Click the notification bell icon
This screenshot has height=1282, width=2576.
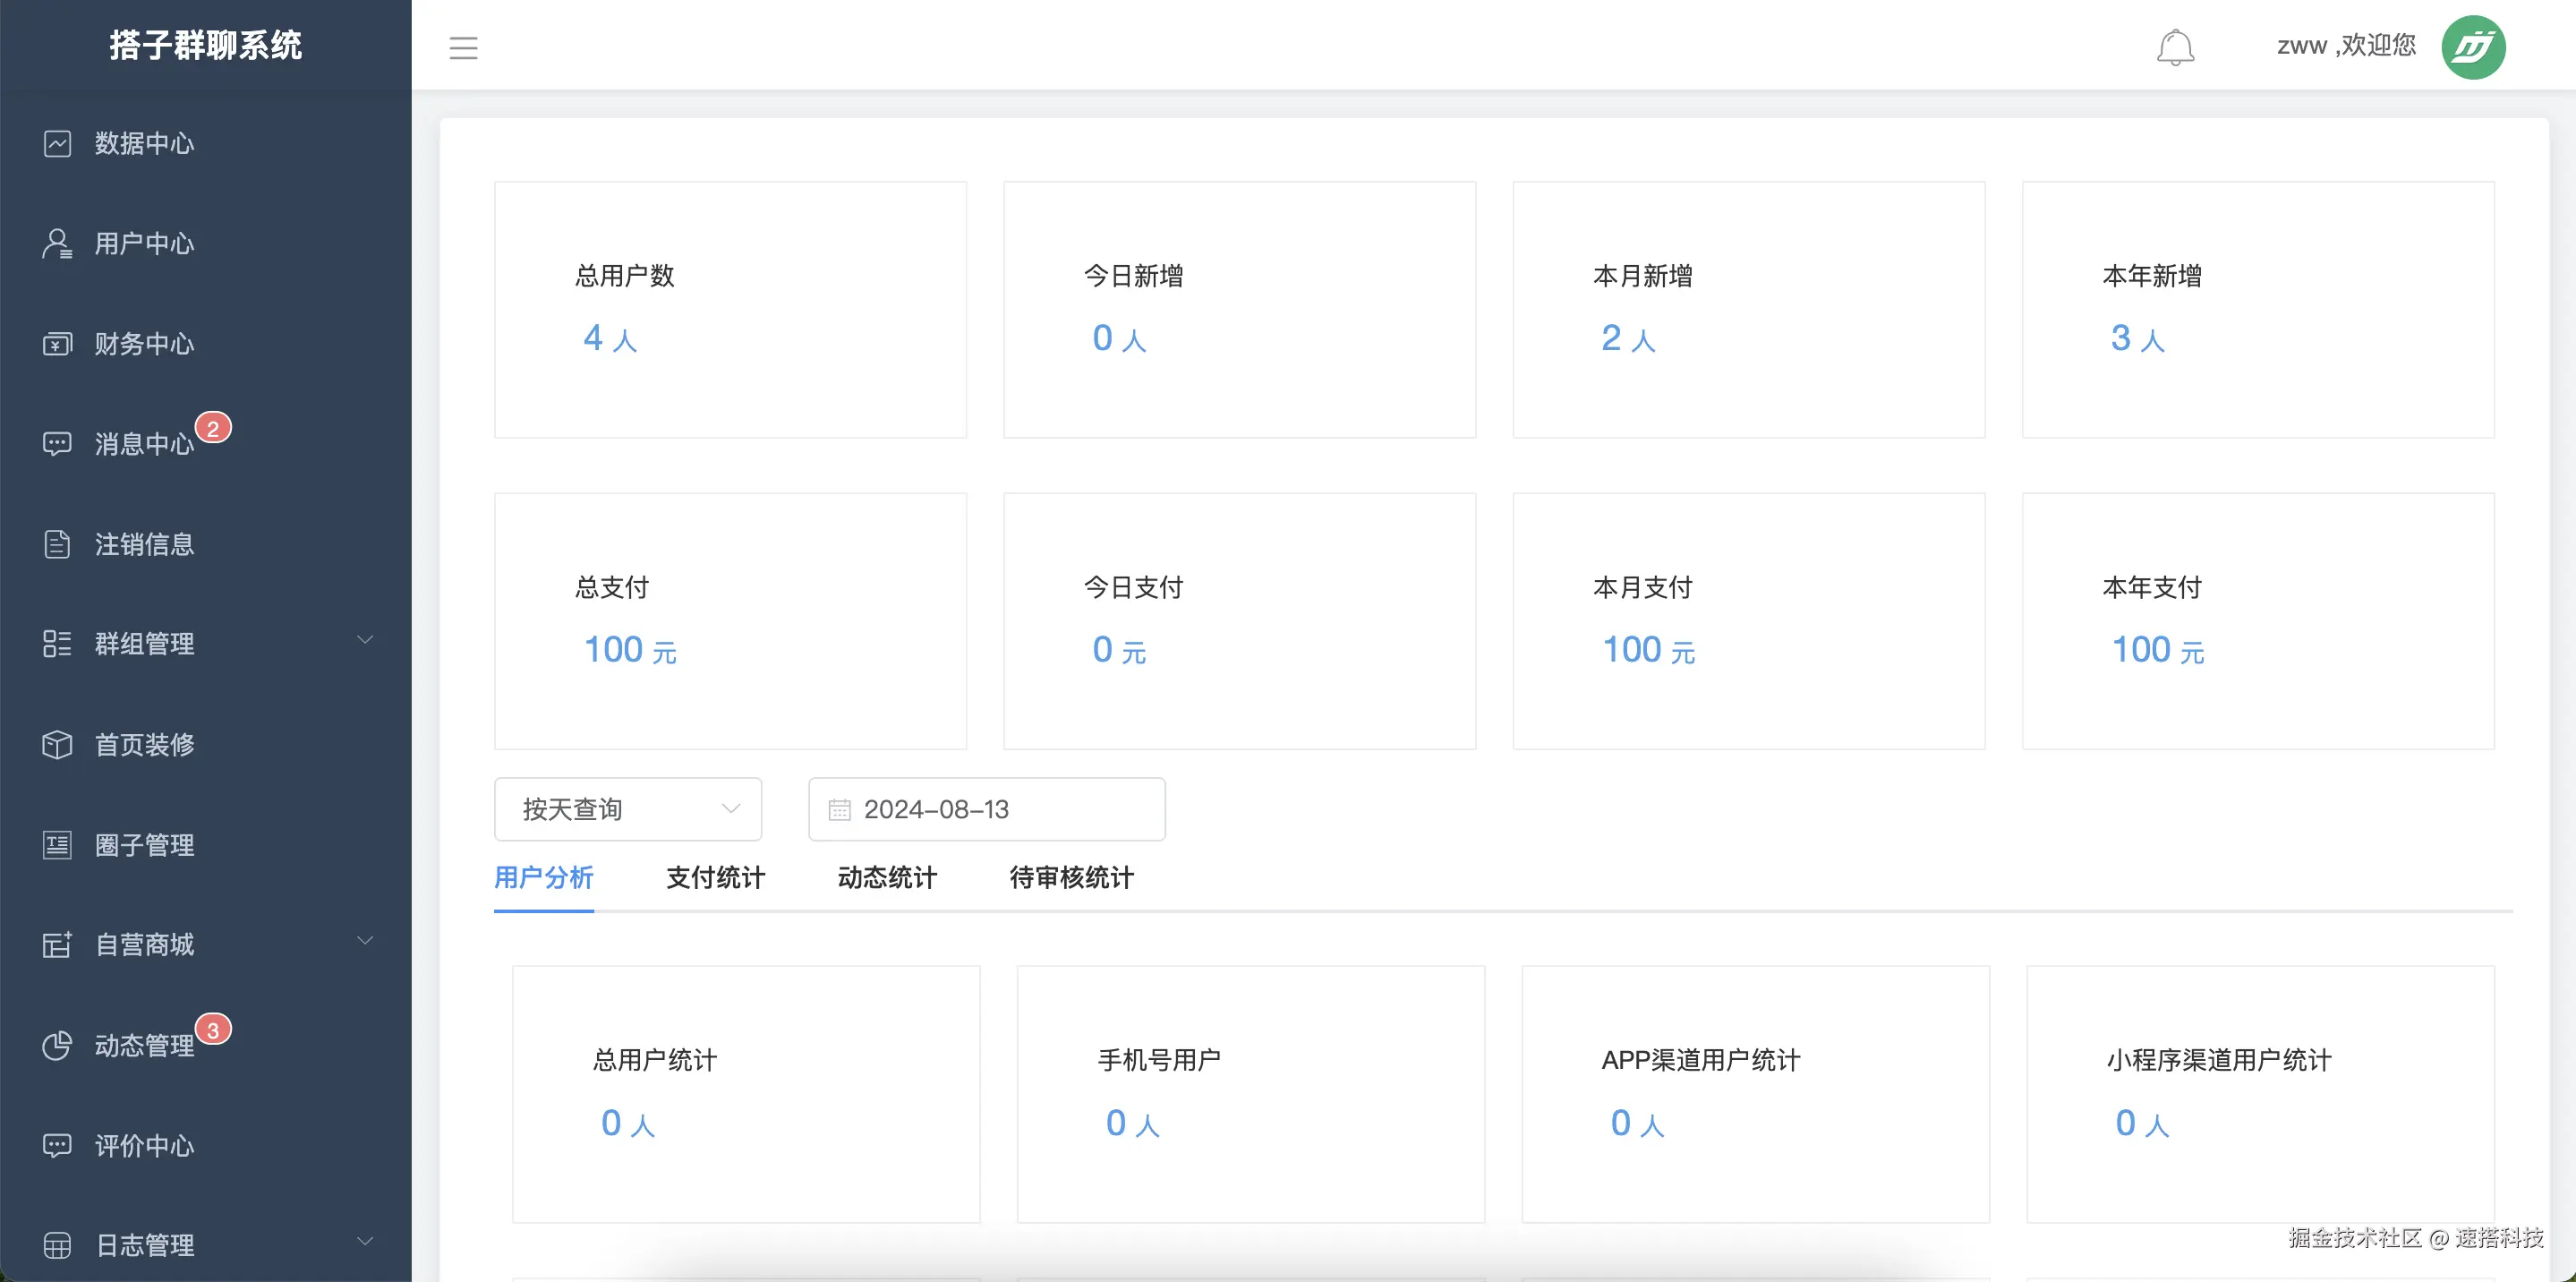click(2176, 47)
